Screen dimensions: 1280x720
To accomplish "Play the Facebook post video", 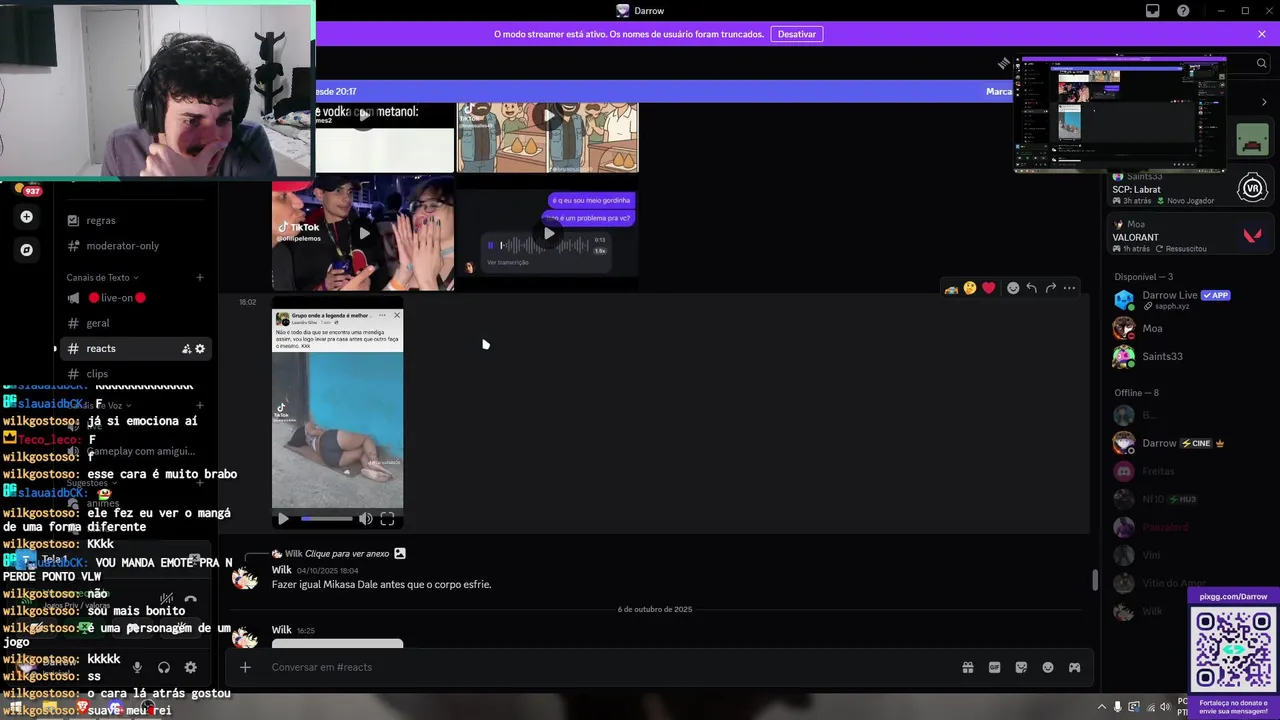I will [x=283, y=519].
